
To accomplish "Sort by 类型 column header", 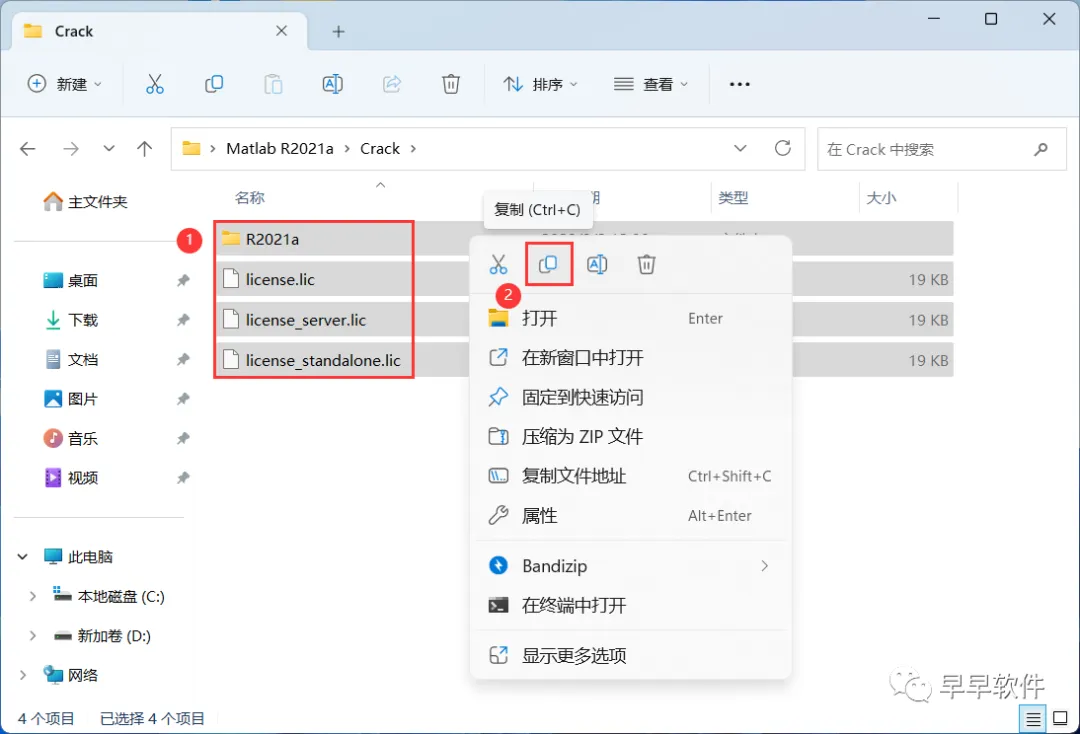I will (x=733, y=198).
